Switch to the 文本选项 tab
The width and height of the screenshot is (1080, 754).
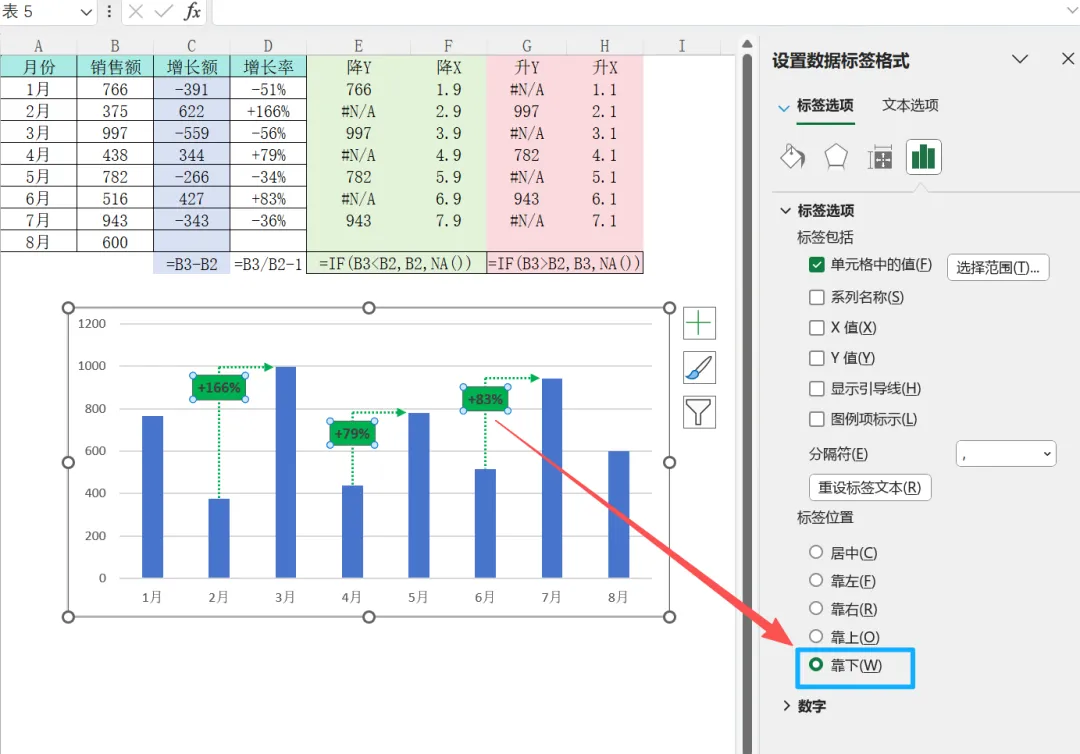(910, 105)
